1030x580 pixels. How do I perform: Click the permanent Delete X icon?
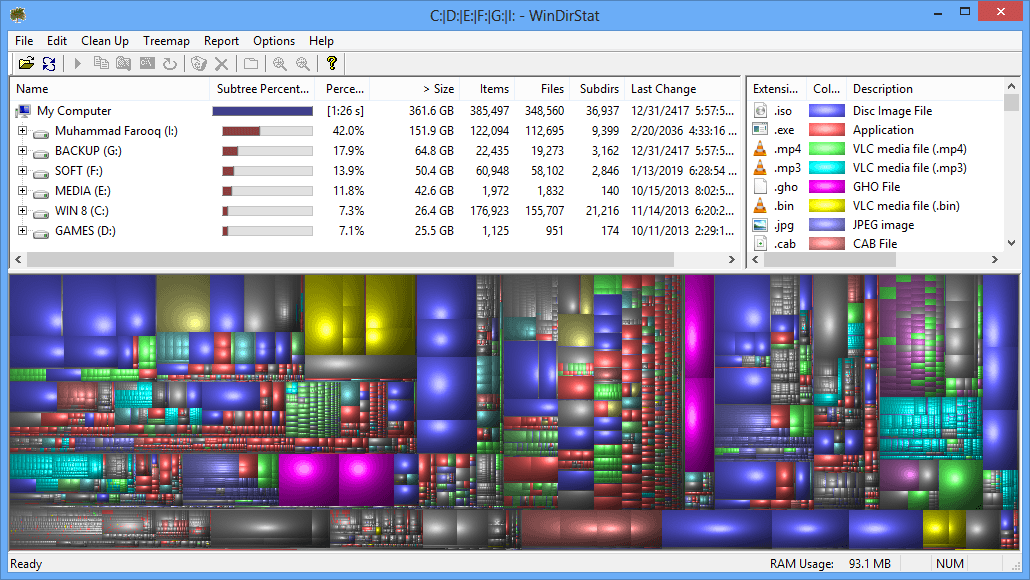point(221,64)
